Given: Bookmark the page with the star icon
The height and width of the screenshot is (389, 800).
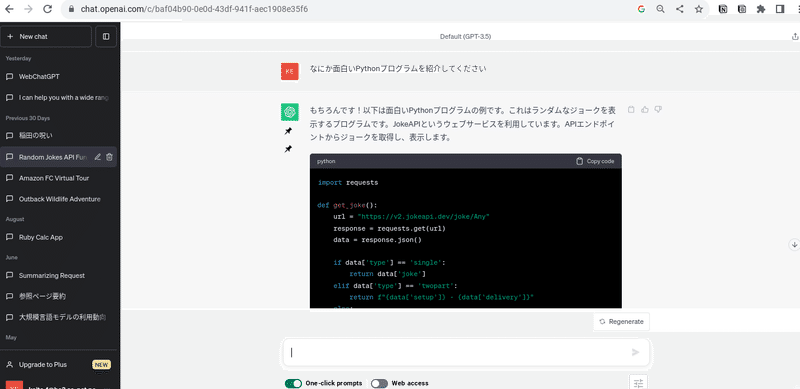Looking at the screenshot, I should (x=699, y=9).
